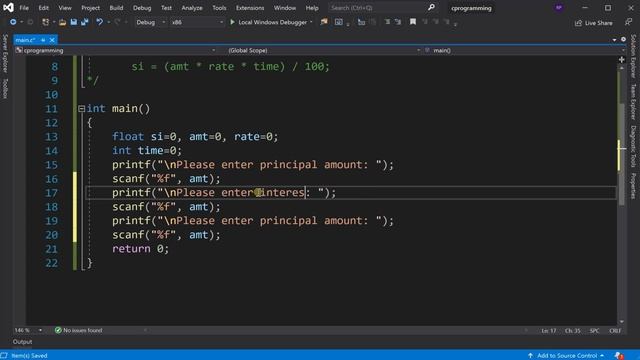Click the Save All toolbar icon
Image resolution: width=640 pixels, height=360 pixels.
coord(84,22)
